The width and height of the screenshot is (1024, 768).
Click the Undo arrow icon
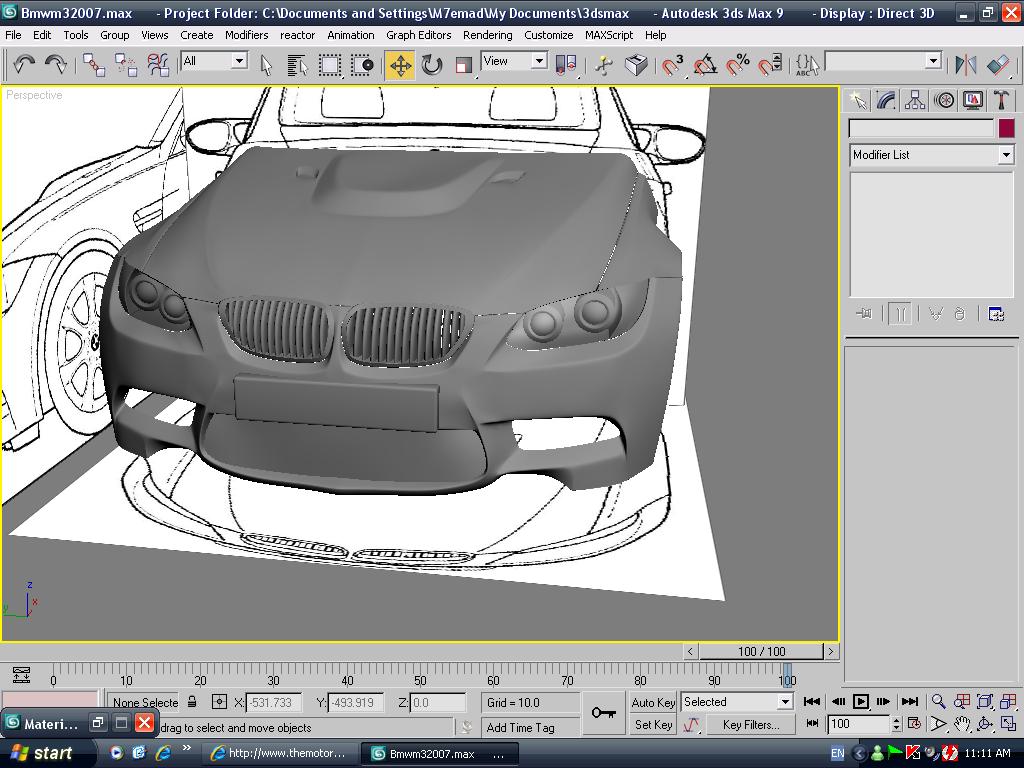24,64
